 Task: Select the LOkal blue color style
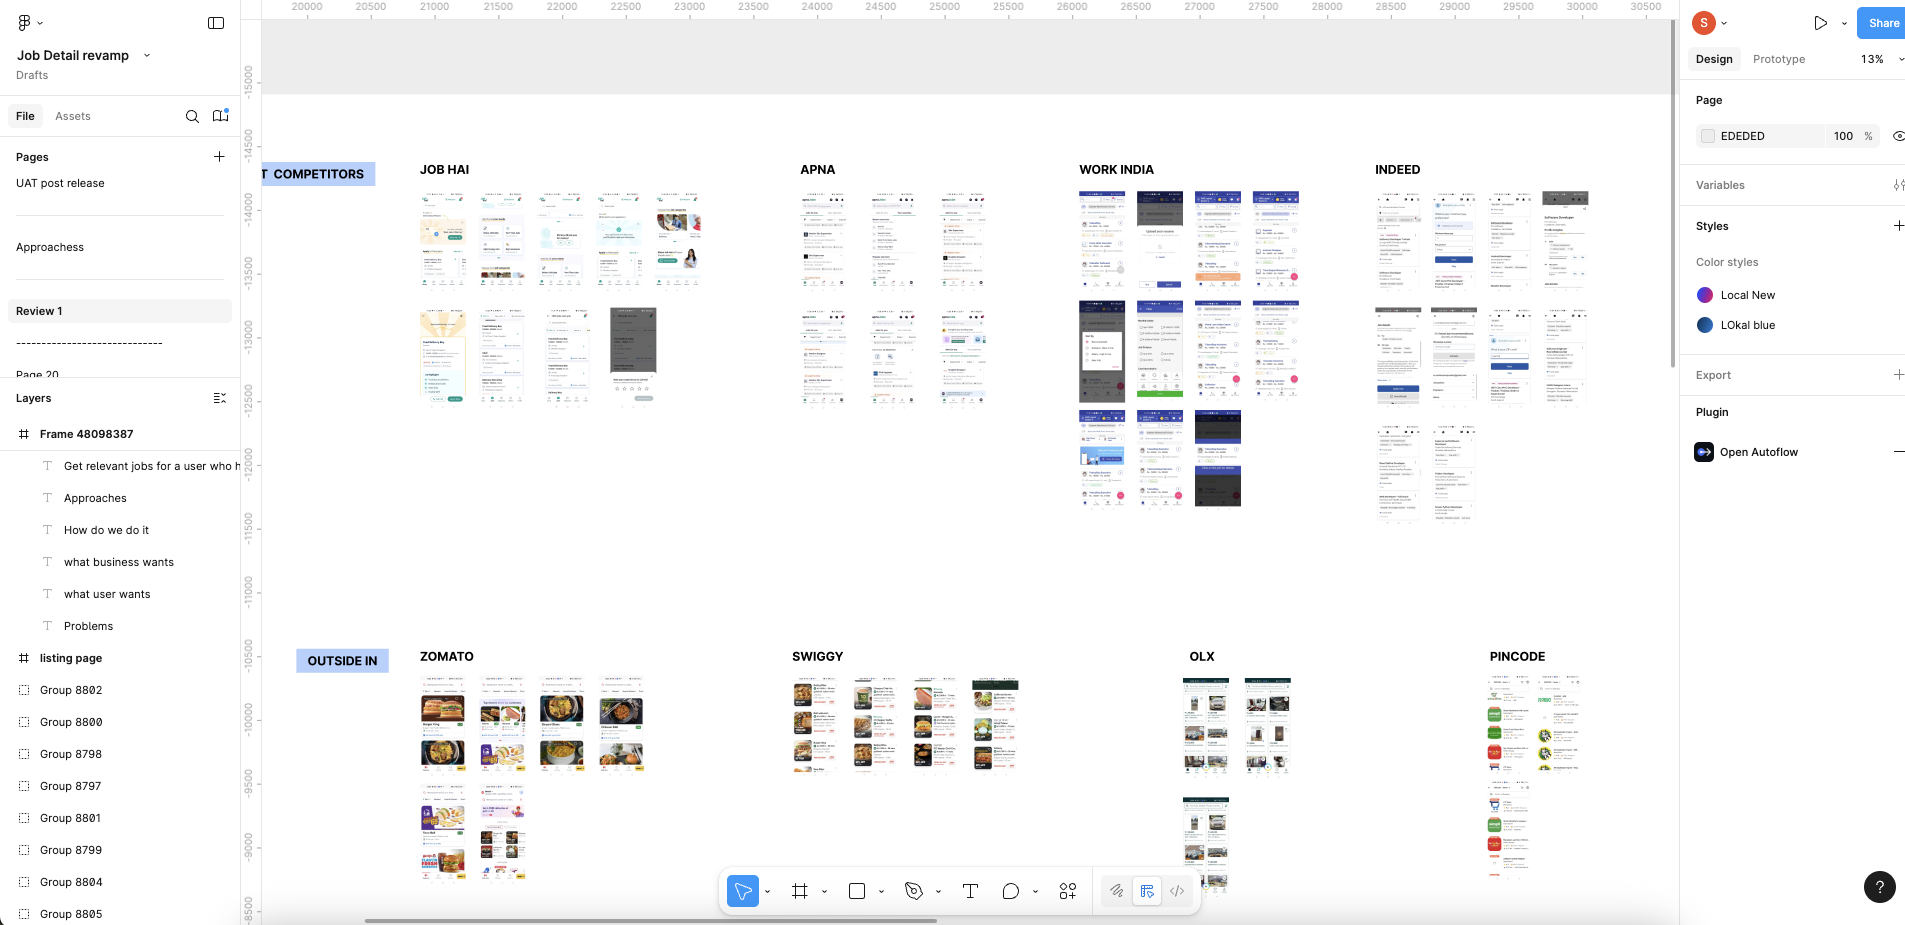[x=1747, y=325]
